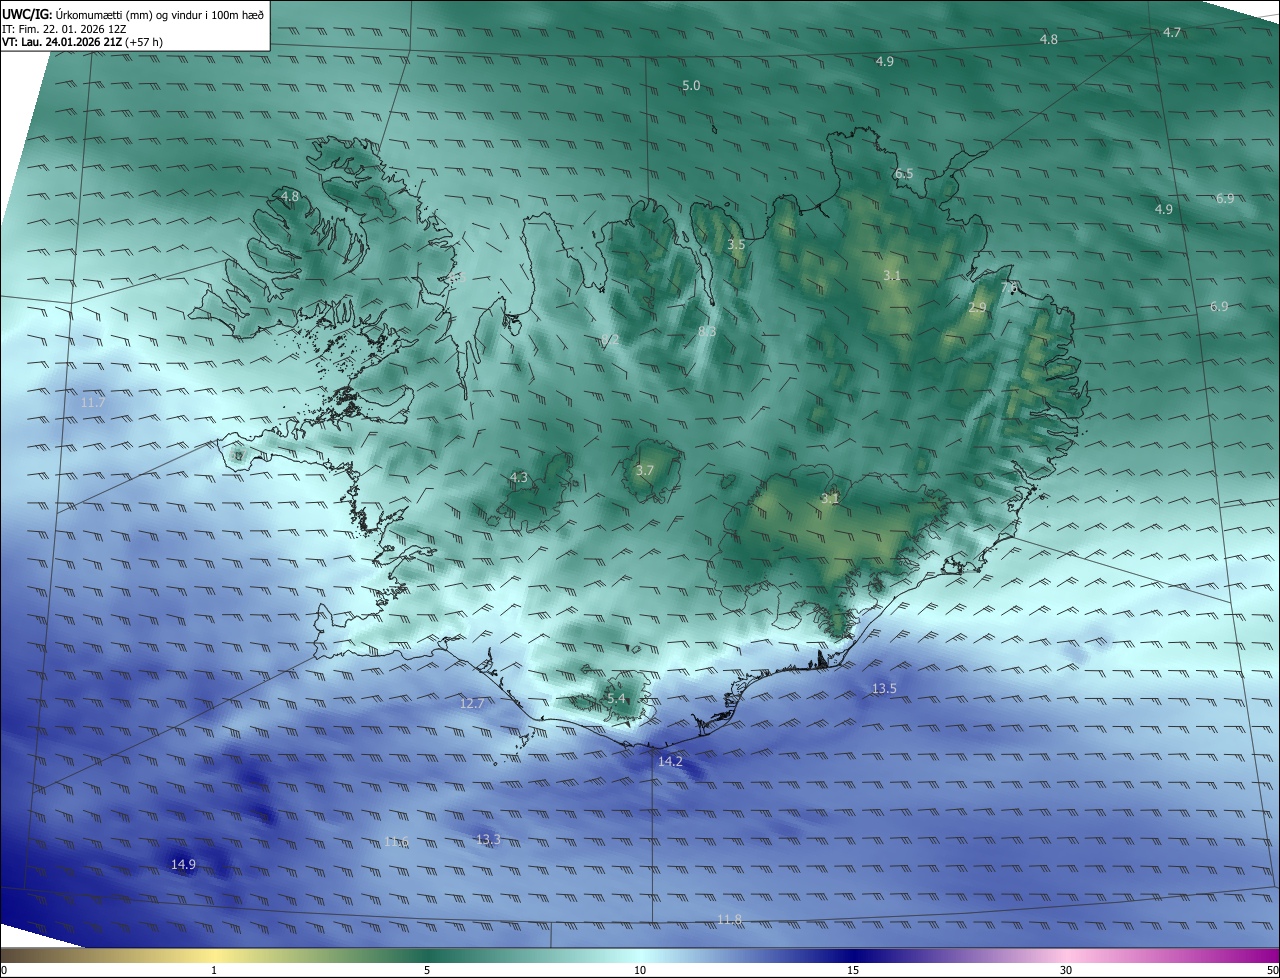Image resolution: width=1280 pixels, height=978 pixels.
Task: Click the 11.6 value label
Action: pyautogui.click(x=397, y=842)
